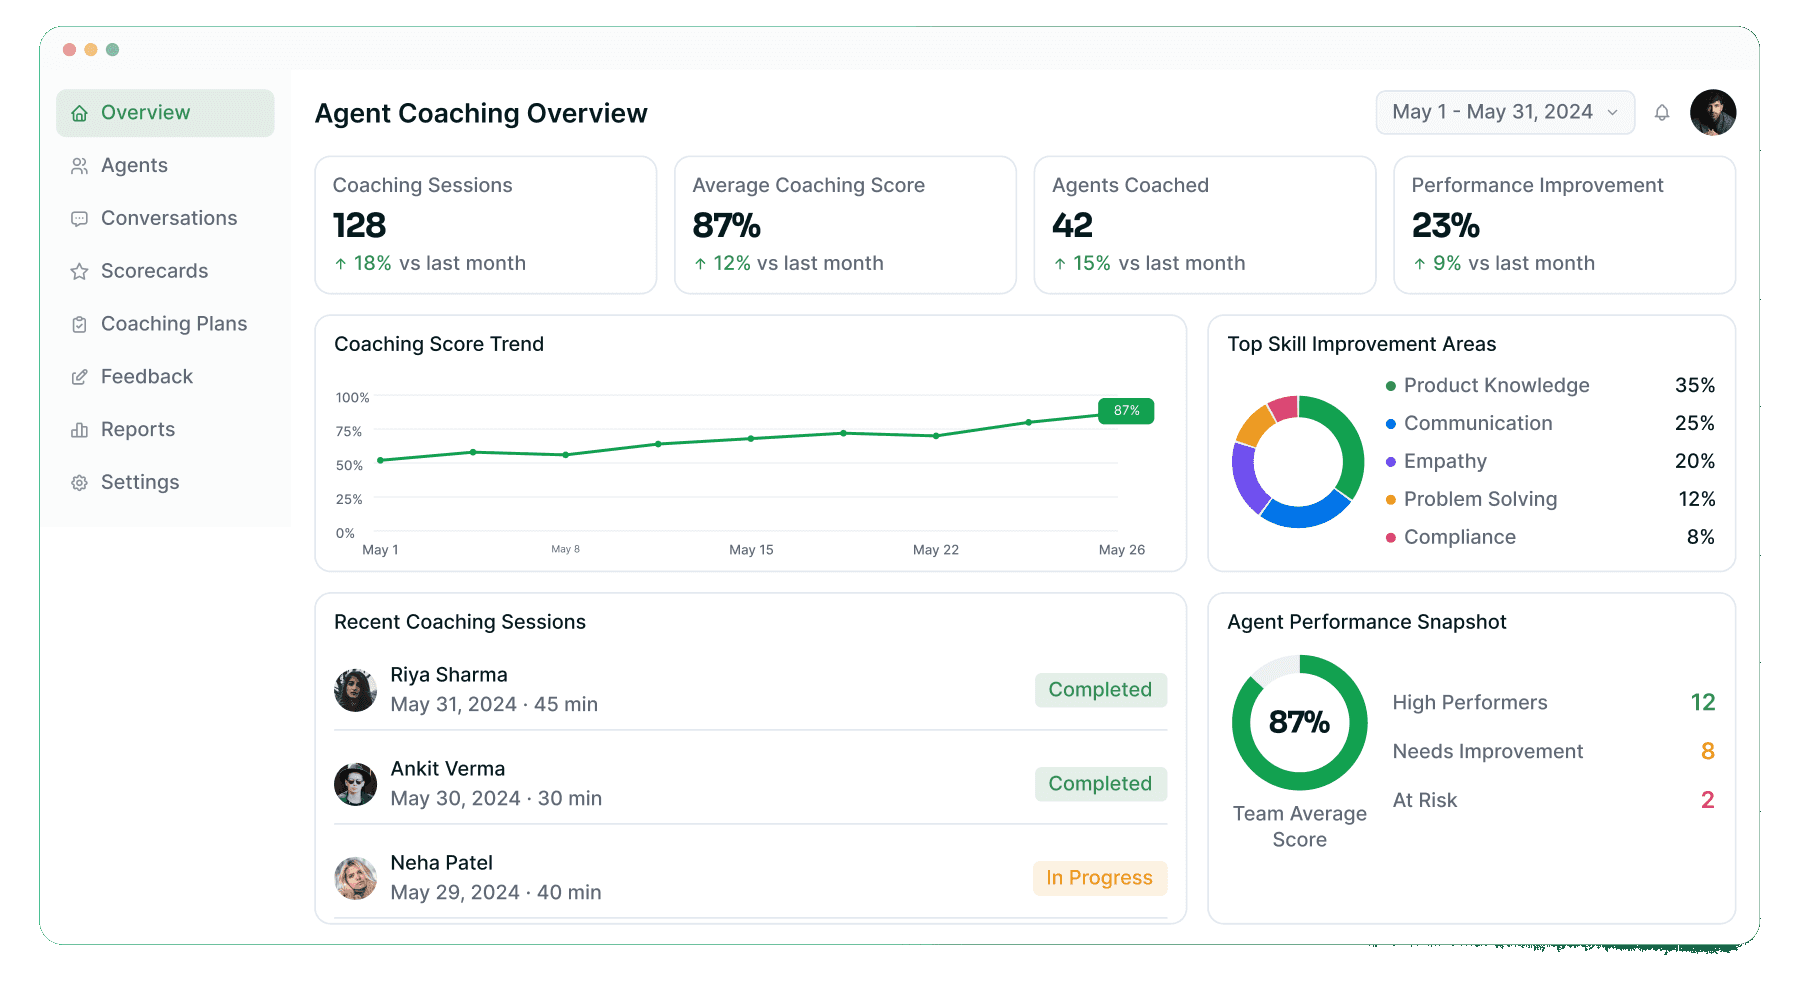Screen dimensions: 1800x998
Task: Click High Performers count 12
Action: click(x=1703, y=703)
